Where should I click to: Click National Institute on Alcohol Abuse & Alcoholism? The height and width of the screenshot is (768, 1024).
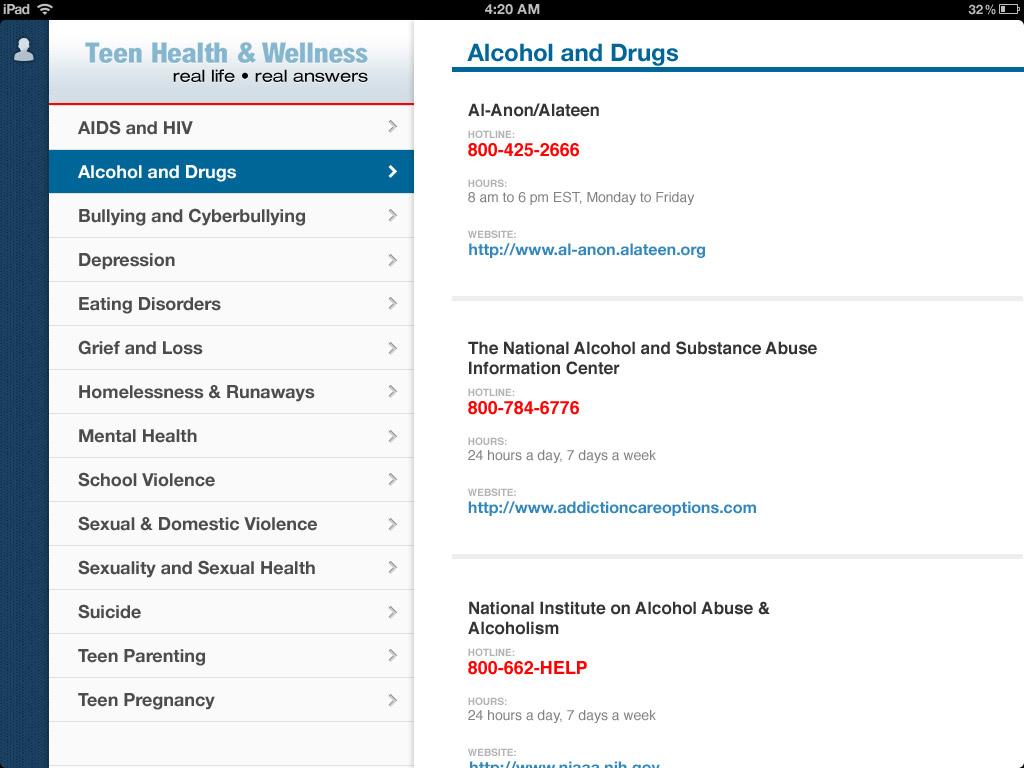[618, 618]
